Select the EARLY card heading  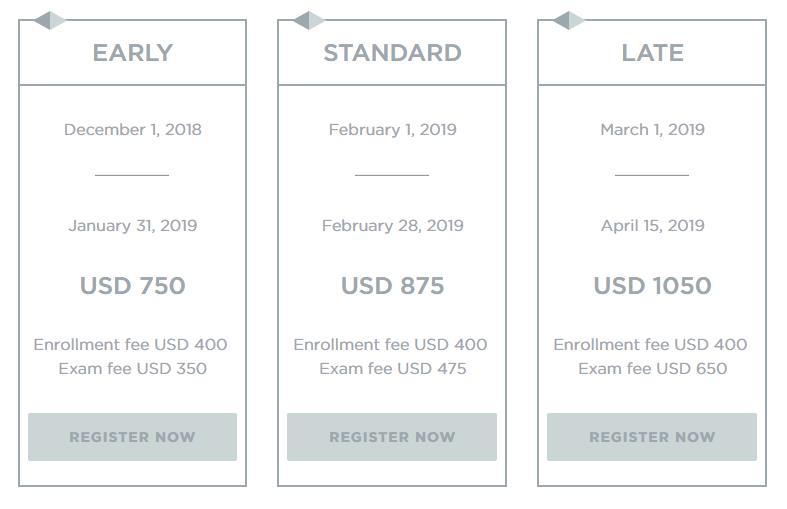click(x=132, y=53)
